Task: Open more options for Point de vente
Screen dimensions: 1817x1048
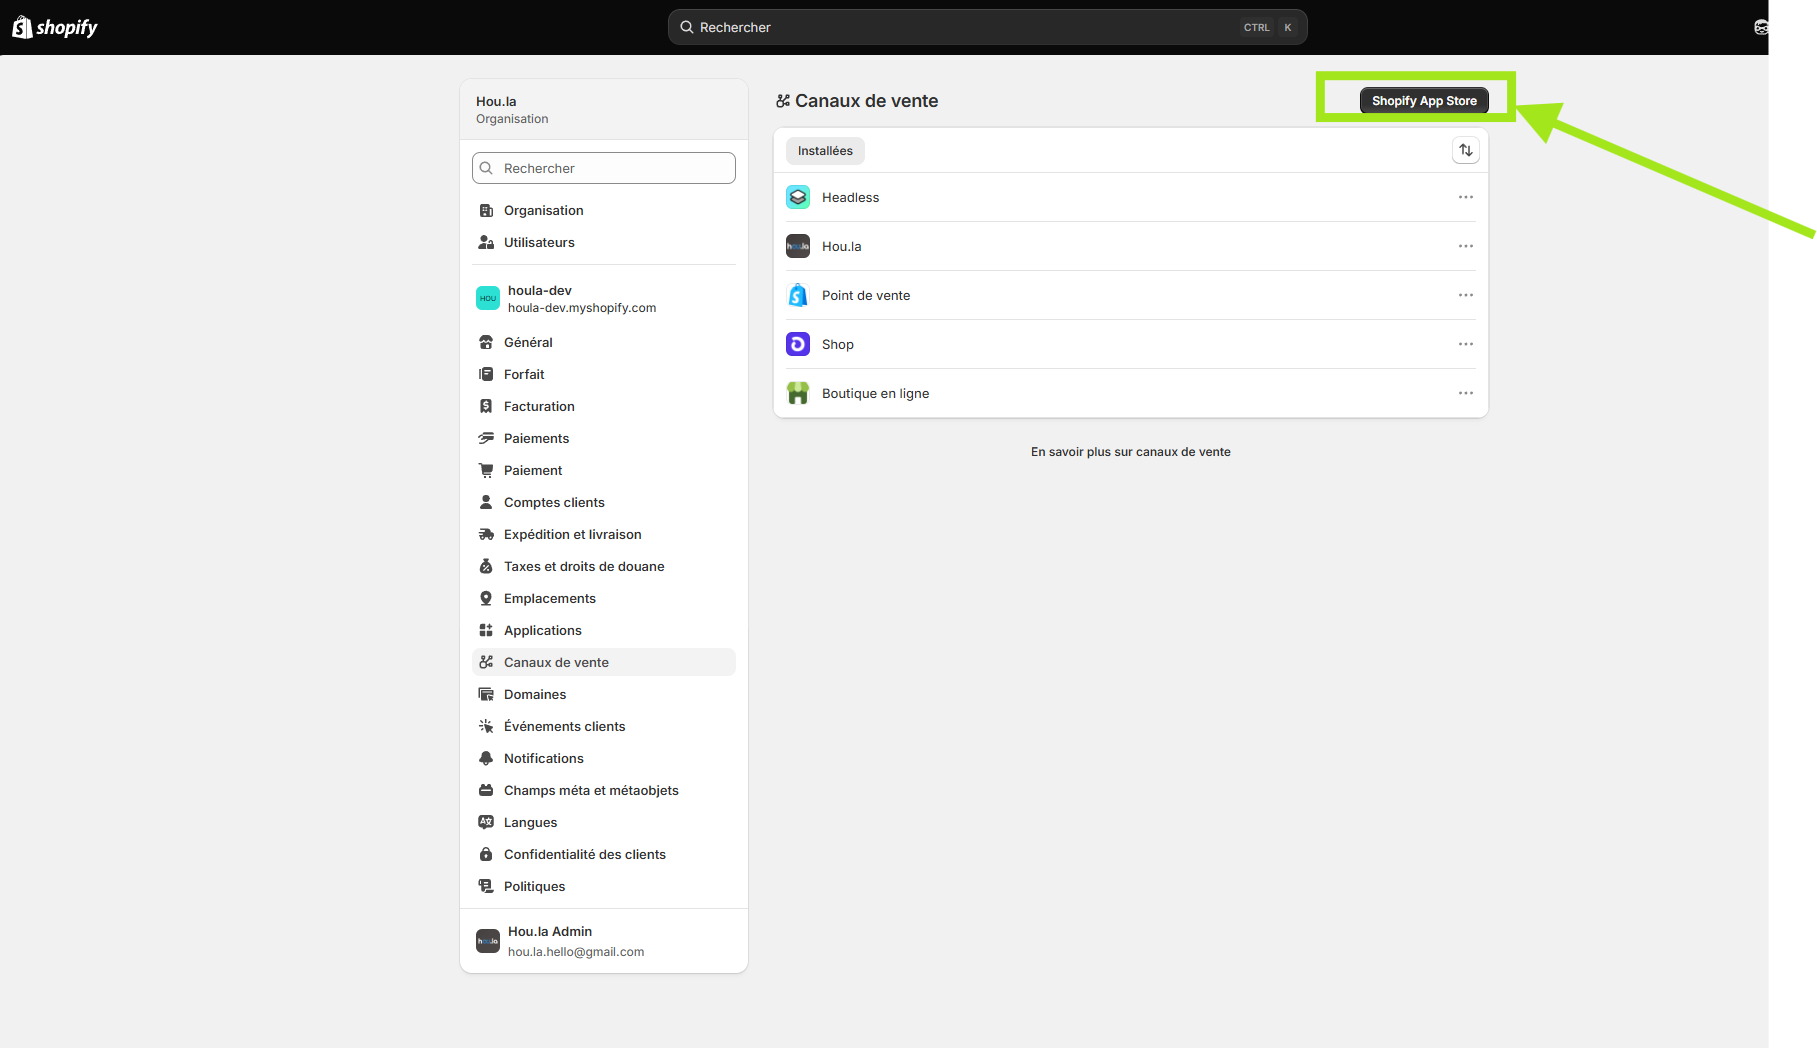Action: (1465, 295)
